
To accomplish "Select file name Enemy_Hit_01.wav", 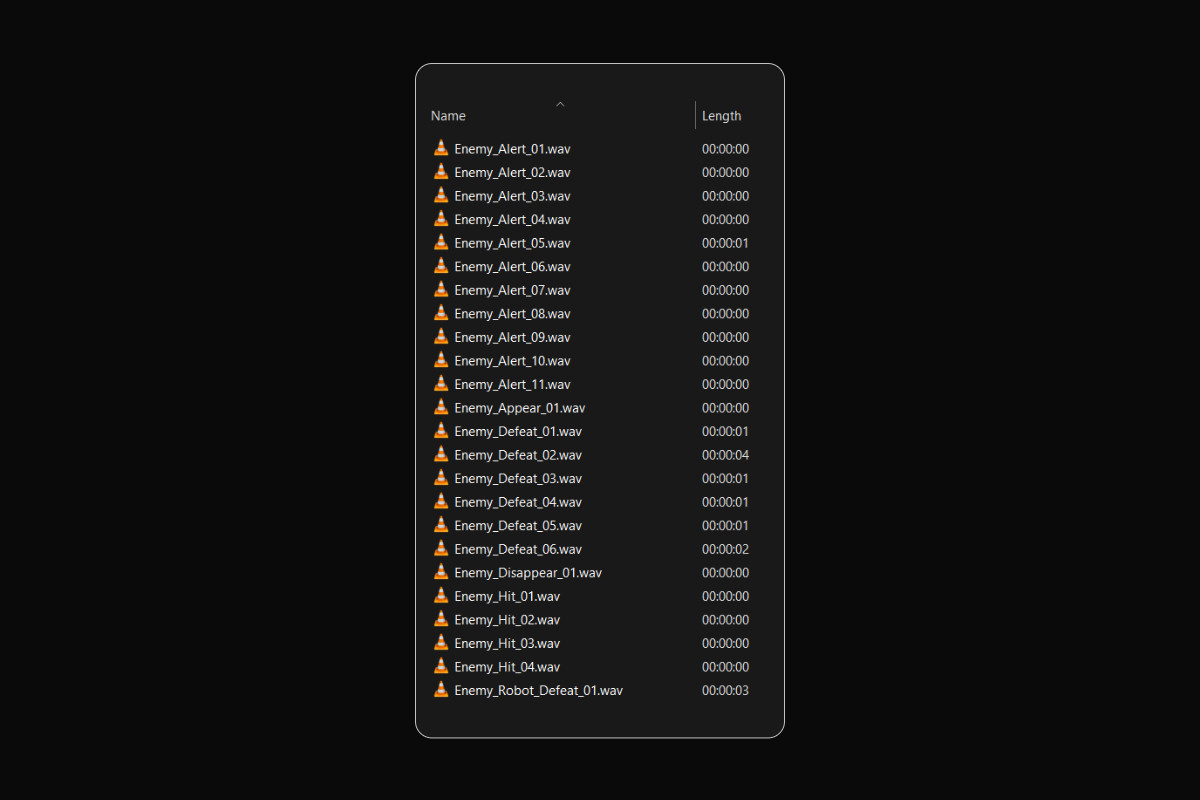I will click(x=507, y=596).
